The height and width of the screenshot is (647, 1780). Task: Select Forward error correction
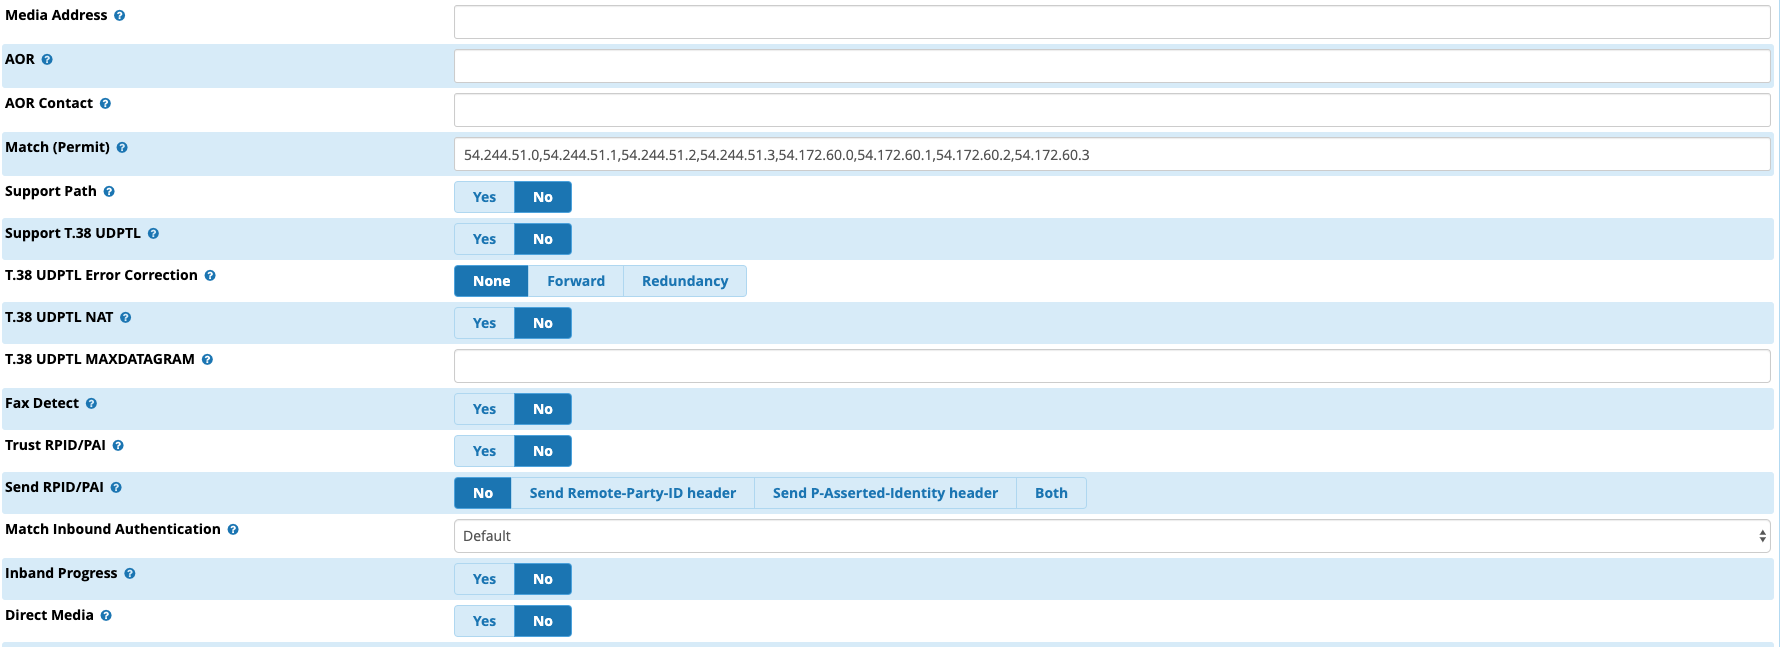click(576, 281)
